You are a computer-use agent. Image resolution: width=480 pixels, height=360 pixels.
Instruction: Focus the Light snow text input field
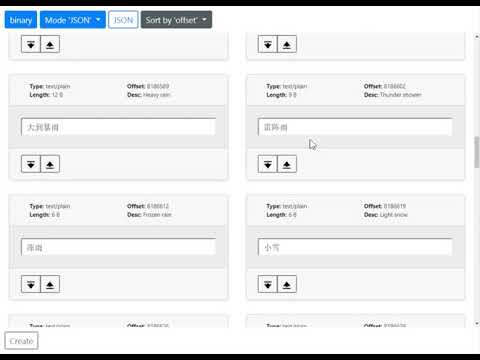(355, 247)
